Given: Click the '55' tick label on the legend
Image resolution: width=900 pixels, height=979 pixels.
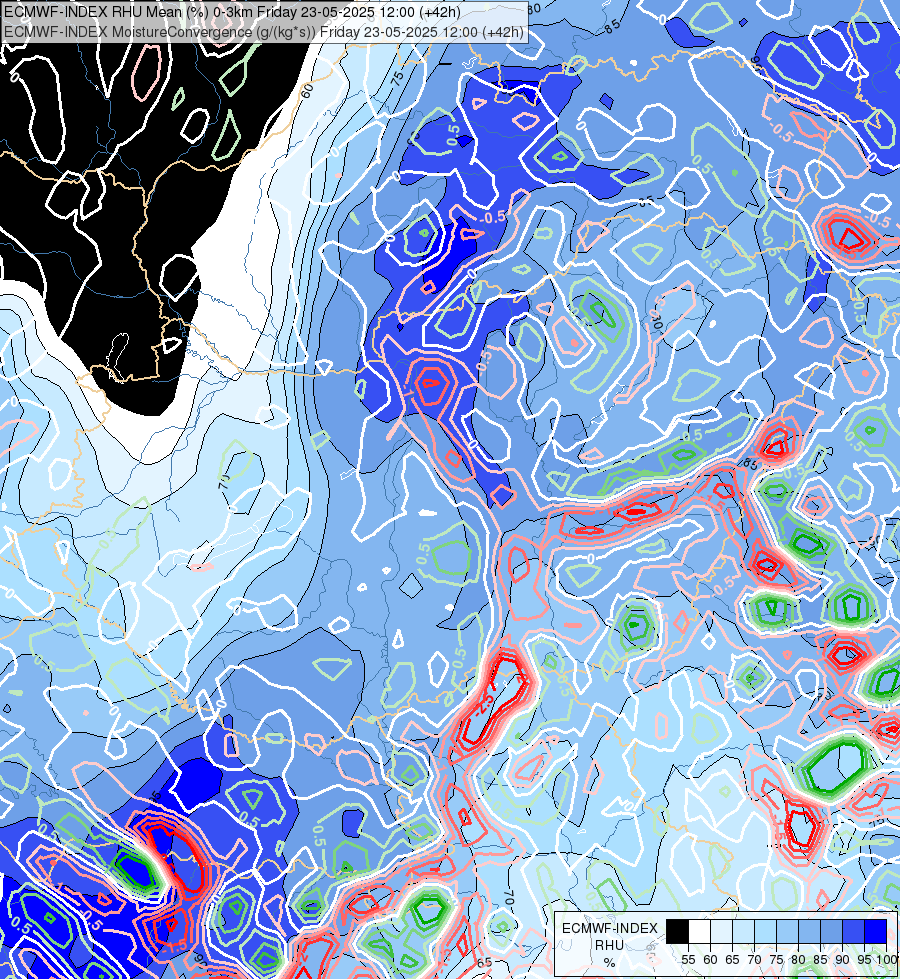Looking at the screenshot, I should [688, 960].
